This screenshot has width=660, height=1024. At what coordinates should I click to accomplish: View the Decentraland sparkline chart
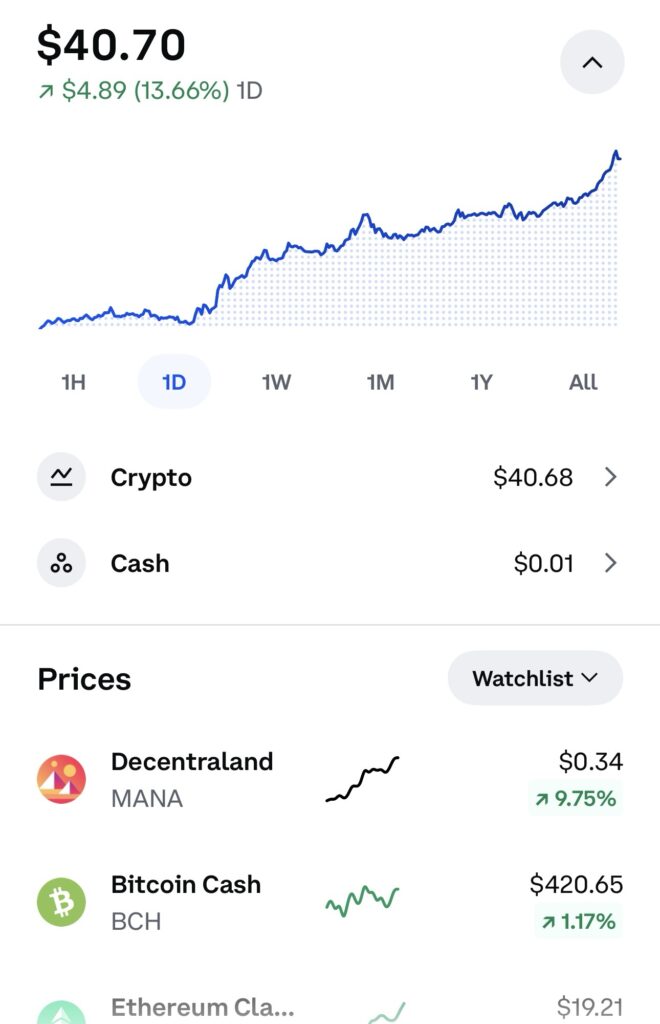tap(362, 779)
